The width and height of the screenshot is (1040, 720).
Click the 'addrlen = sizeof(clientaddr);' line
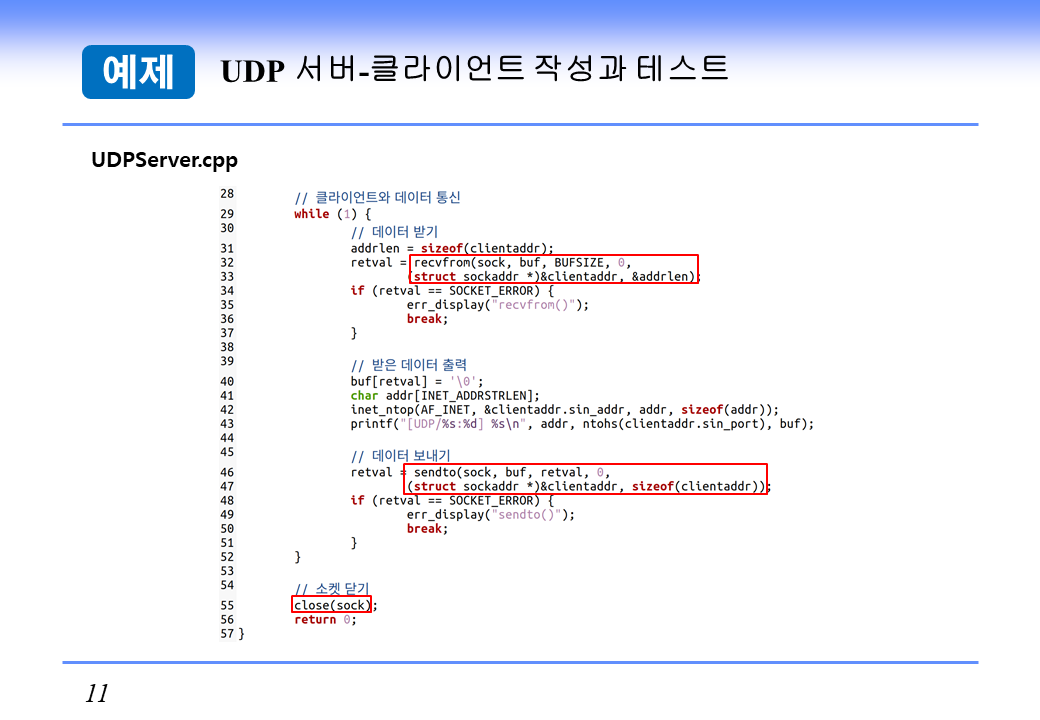click(452, 249)
